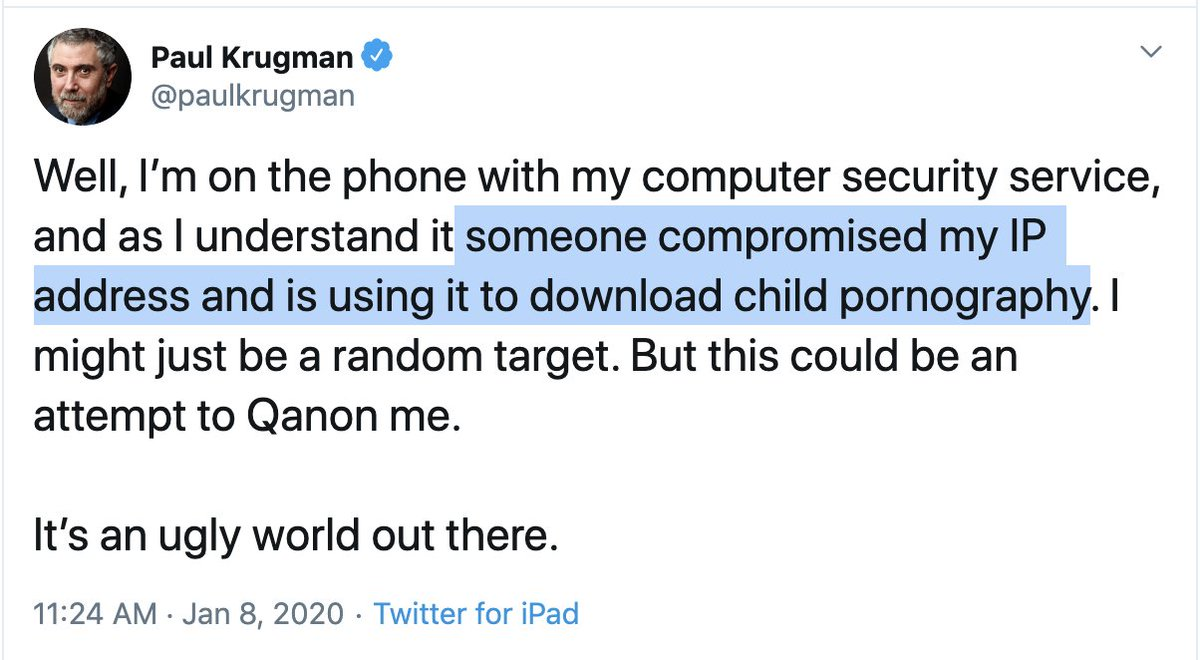Screen dimensions: 1200x660
Task: Visit the @paulkrugman handle link
Action: [x=252, y=96]
